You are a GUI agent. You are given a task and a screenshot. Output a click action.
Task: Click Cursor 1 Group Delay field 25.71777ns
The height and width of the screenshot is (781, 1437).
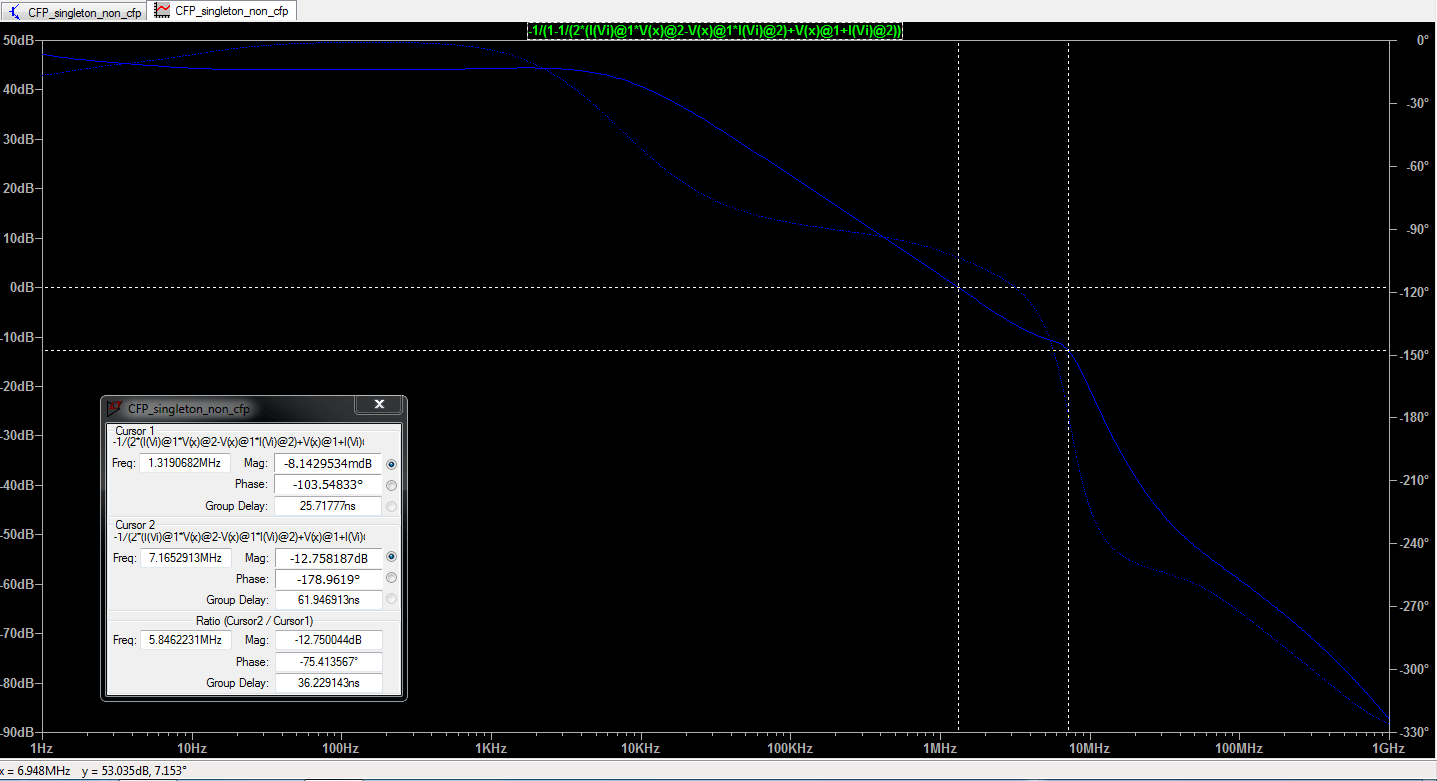(x=327, y=506)
